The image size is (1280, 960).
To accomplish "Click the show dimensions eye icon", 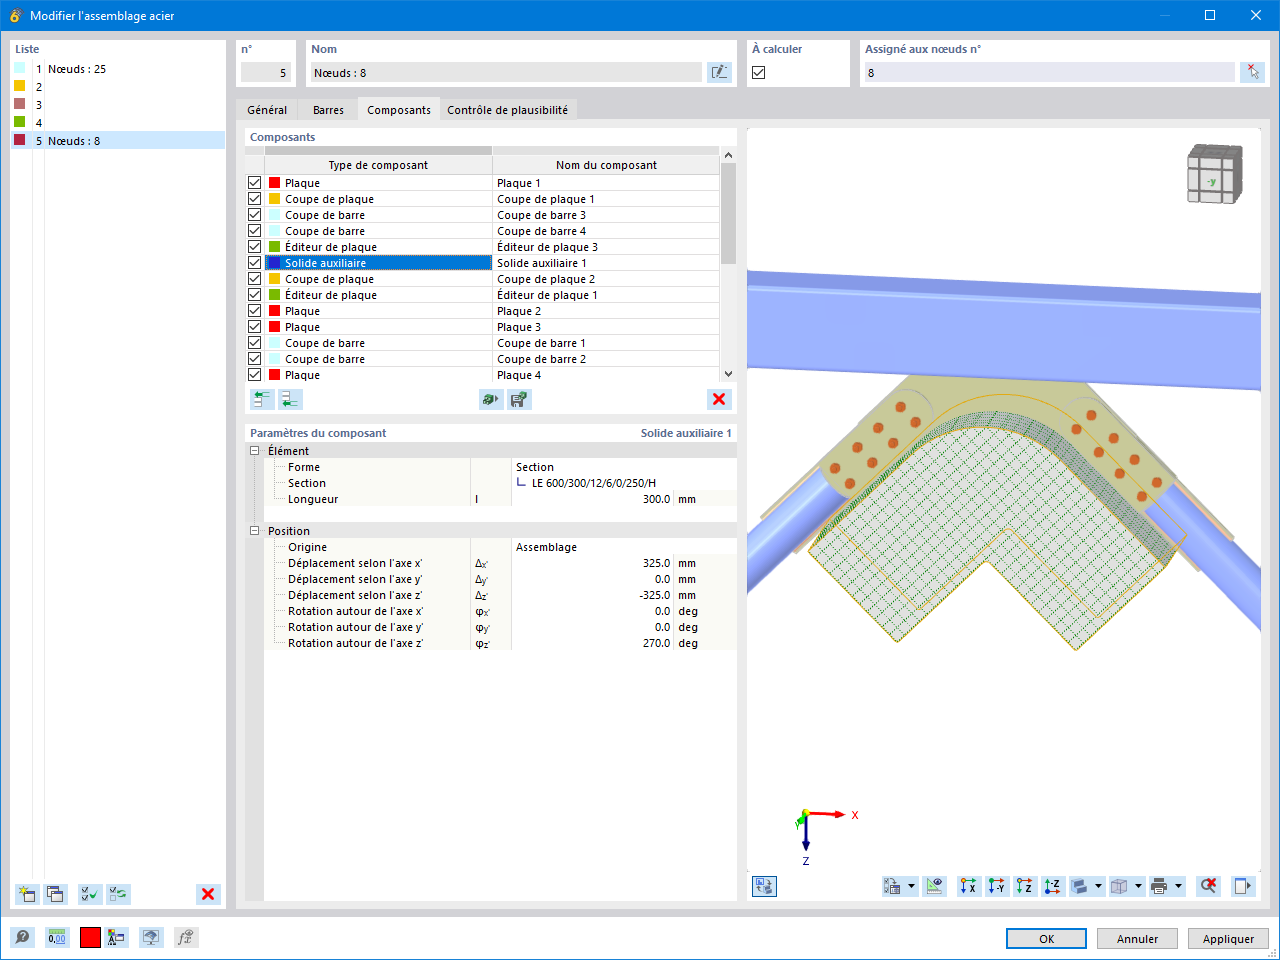I will (934, 886).
